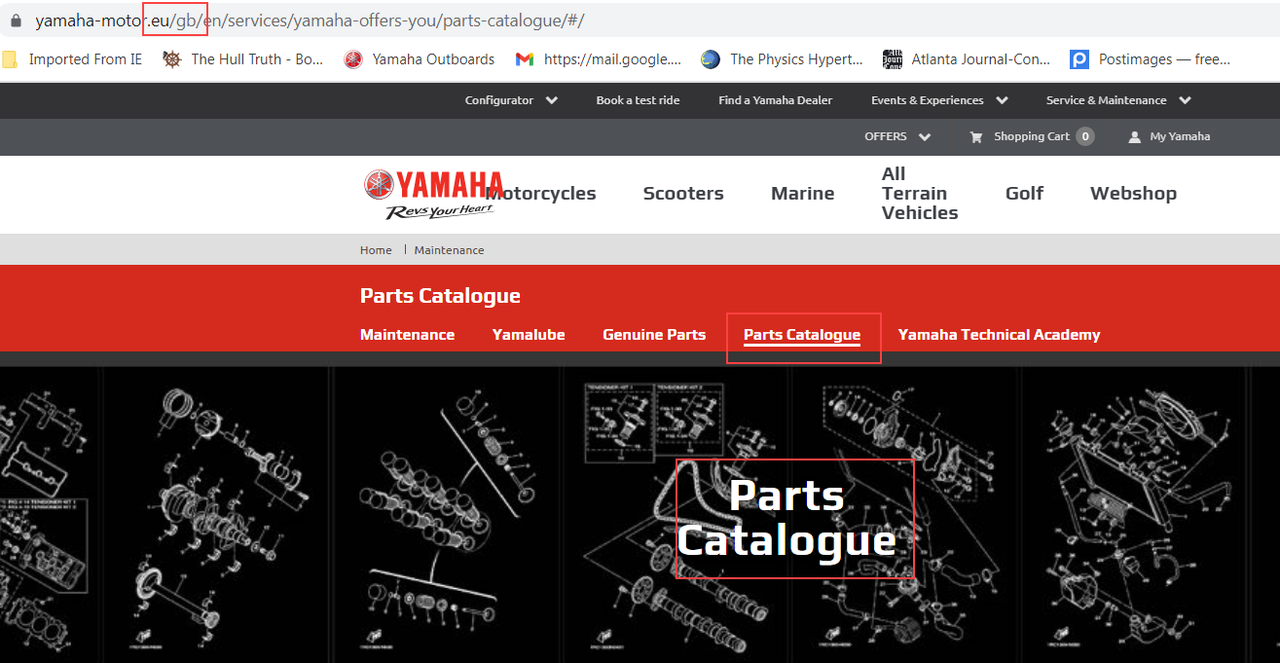1280x663 pixels.
Task: Click the valves exploded diagram thumbnail
Action: pos(448,515)
